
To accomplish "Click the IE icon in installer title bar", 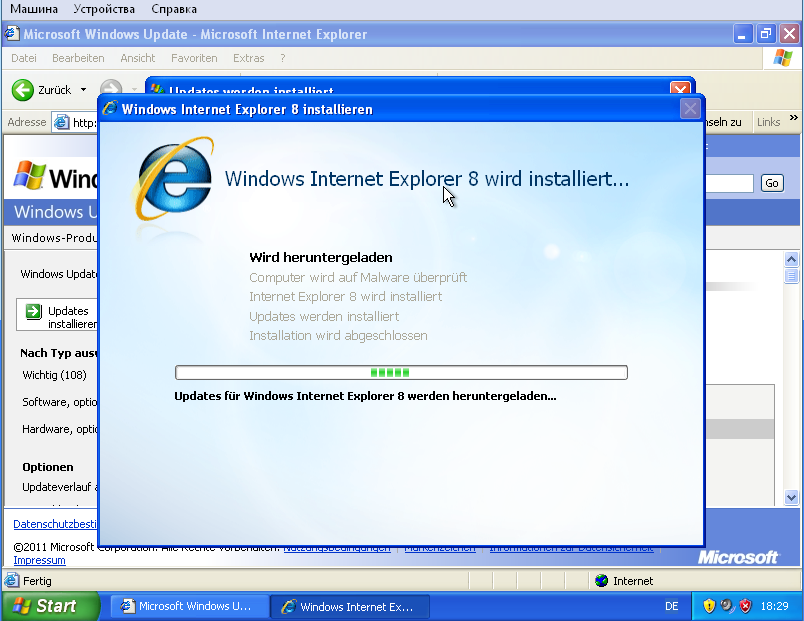I will (110, 109).
